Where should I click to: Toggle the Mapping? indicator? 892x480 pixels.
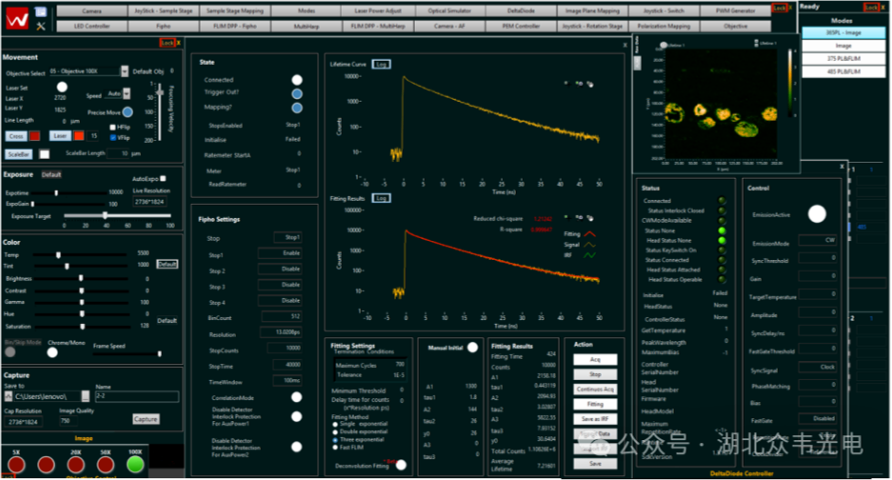pos(296,108)
